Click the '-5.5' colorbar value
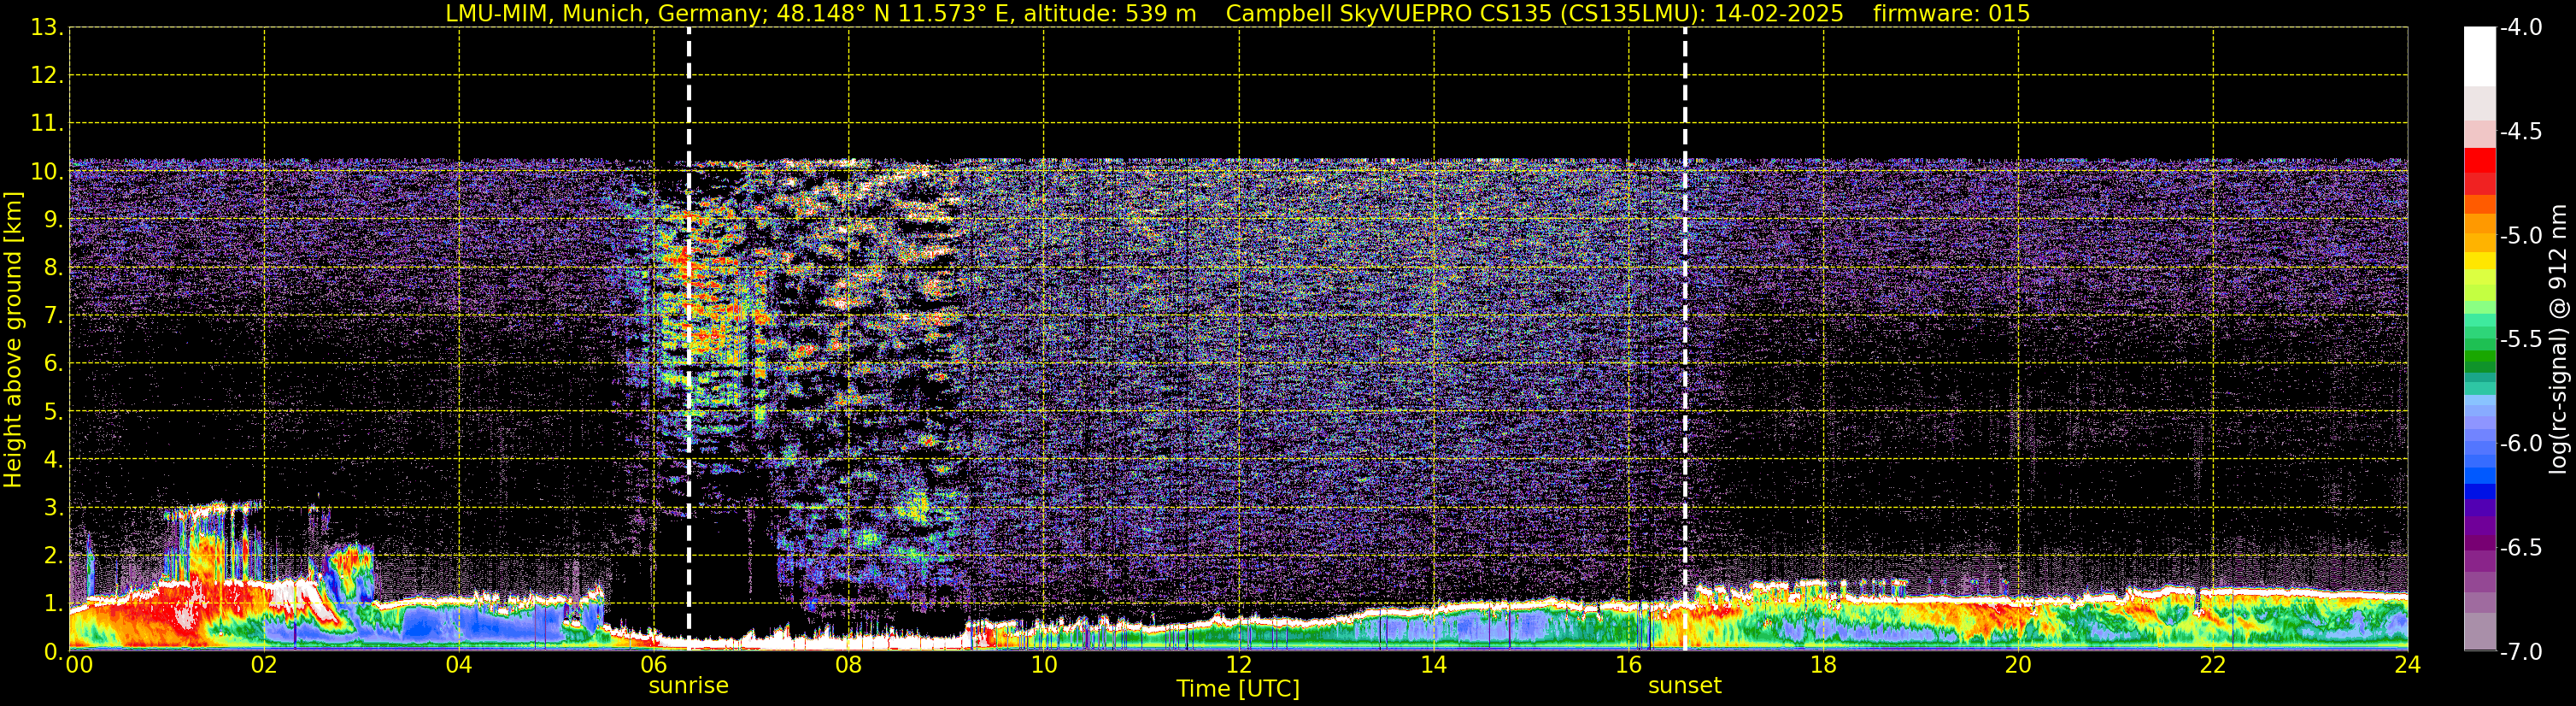The width and height of the screenshot is (2576, 706). [x=2521, y=340]
